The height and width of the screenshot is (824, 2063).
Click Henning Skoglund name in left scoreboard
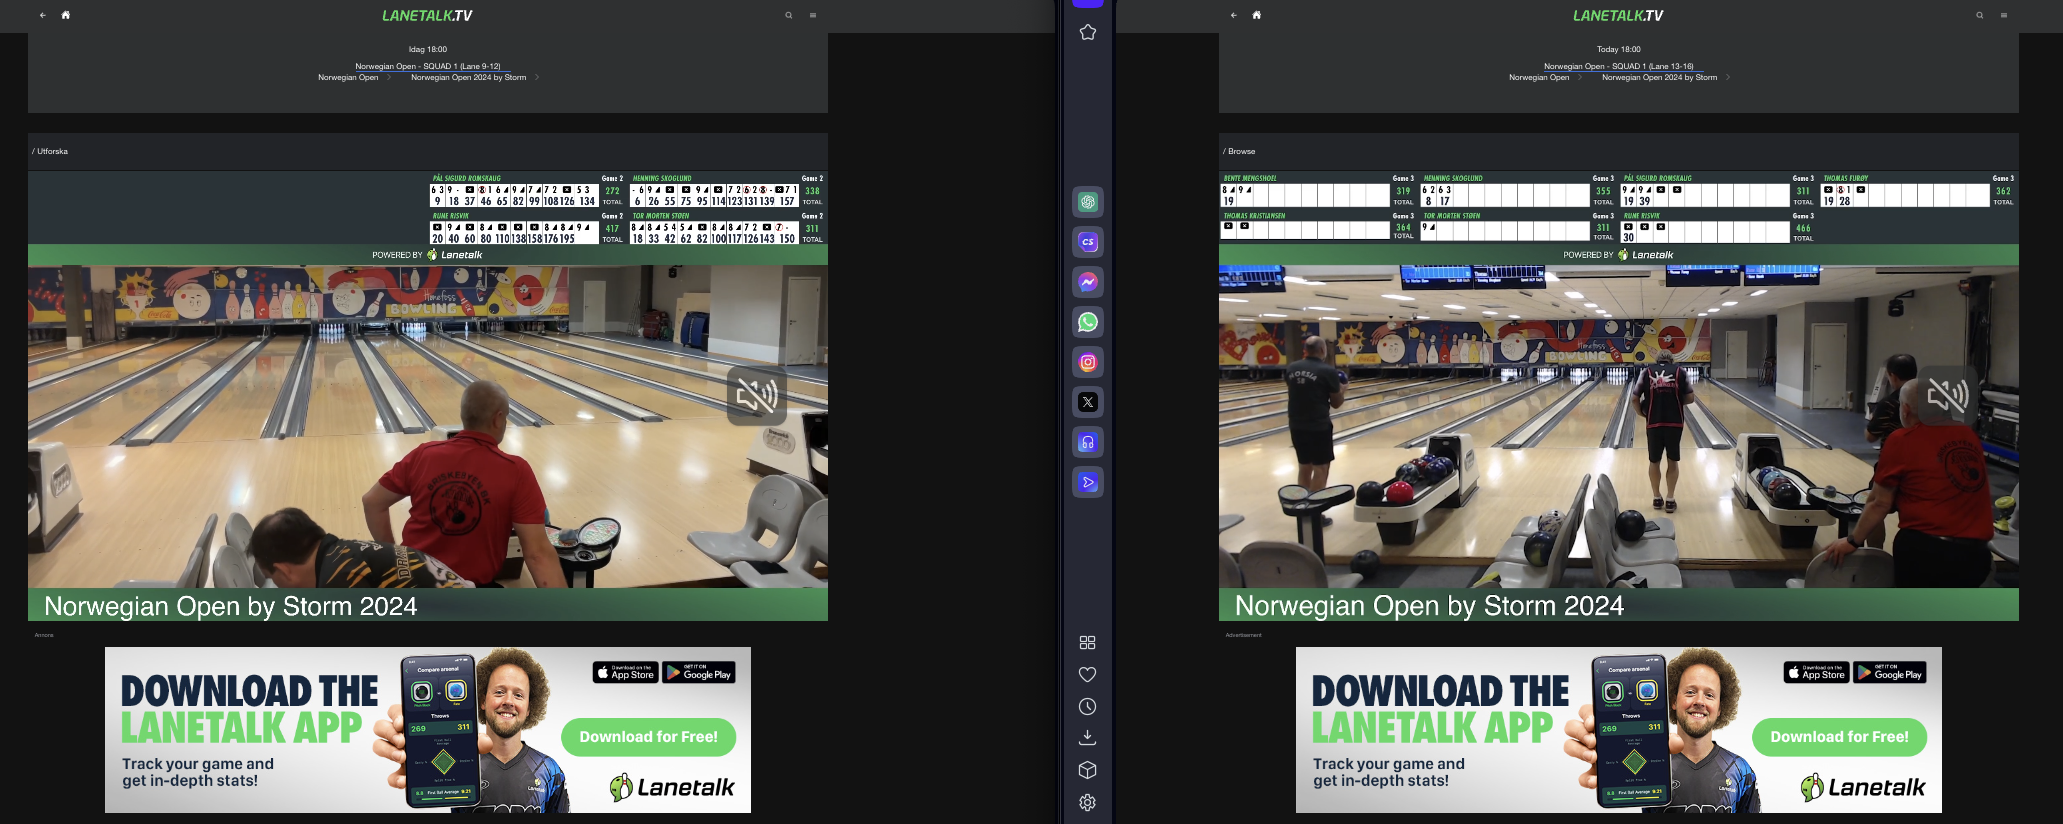pyautogui.click(x=662, y=178)
